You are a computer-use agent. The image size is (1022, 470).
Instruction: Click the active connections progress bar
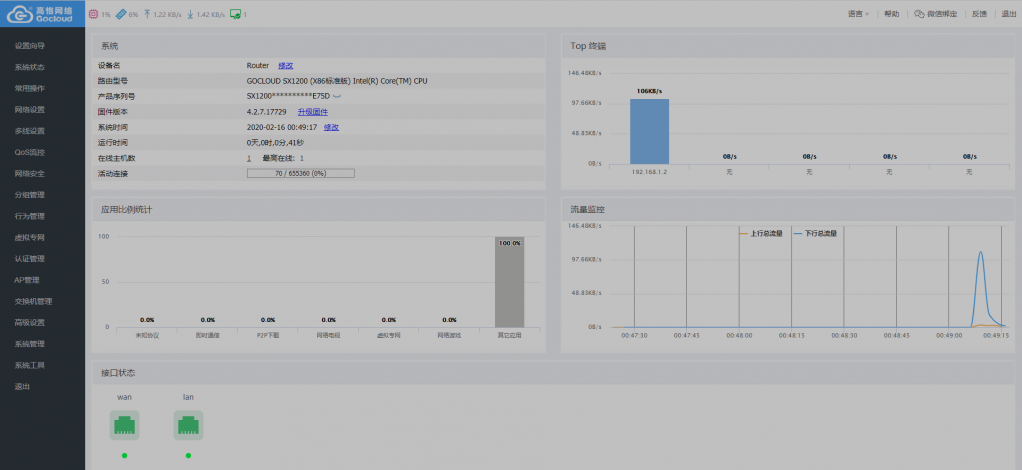coord(301,173)
